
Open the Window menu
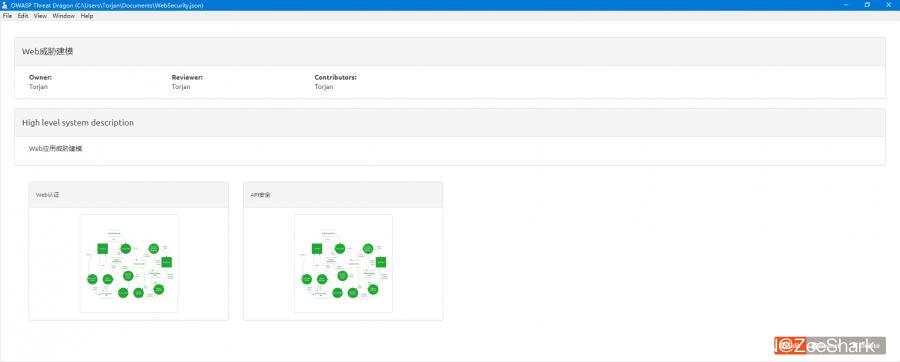point(64,16)
